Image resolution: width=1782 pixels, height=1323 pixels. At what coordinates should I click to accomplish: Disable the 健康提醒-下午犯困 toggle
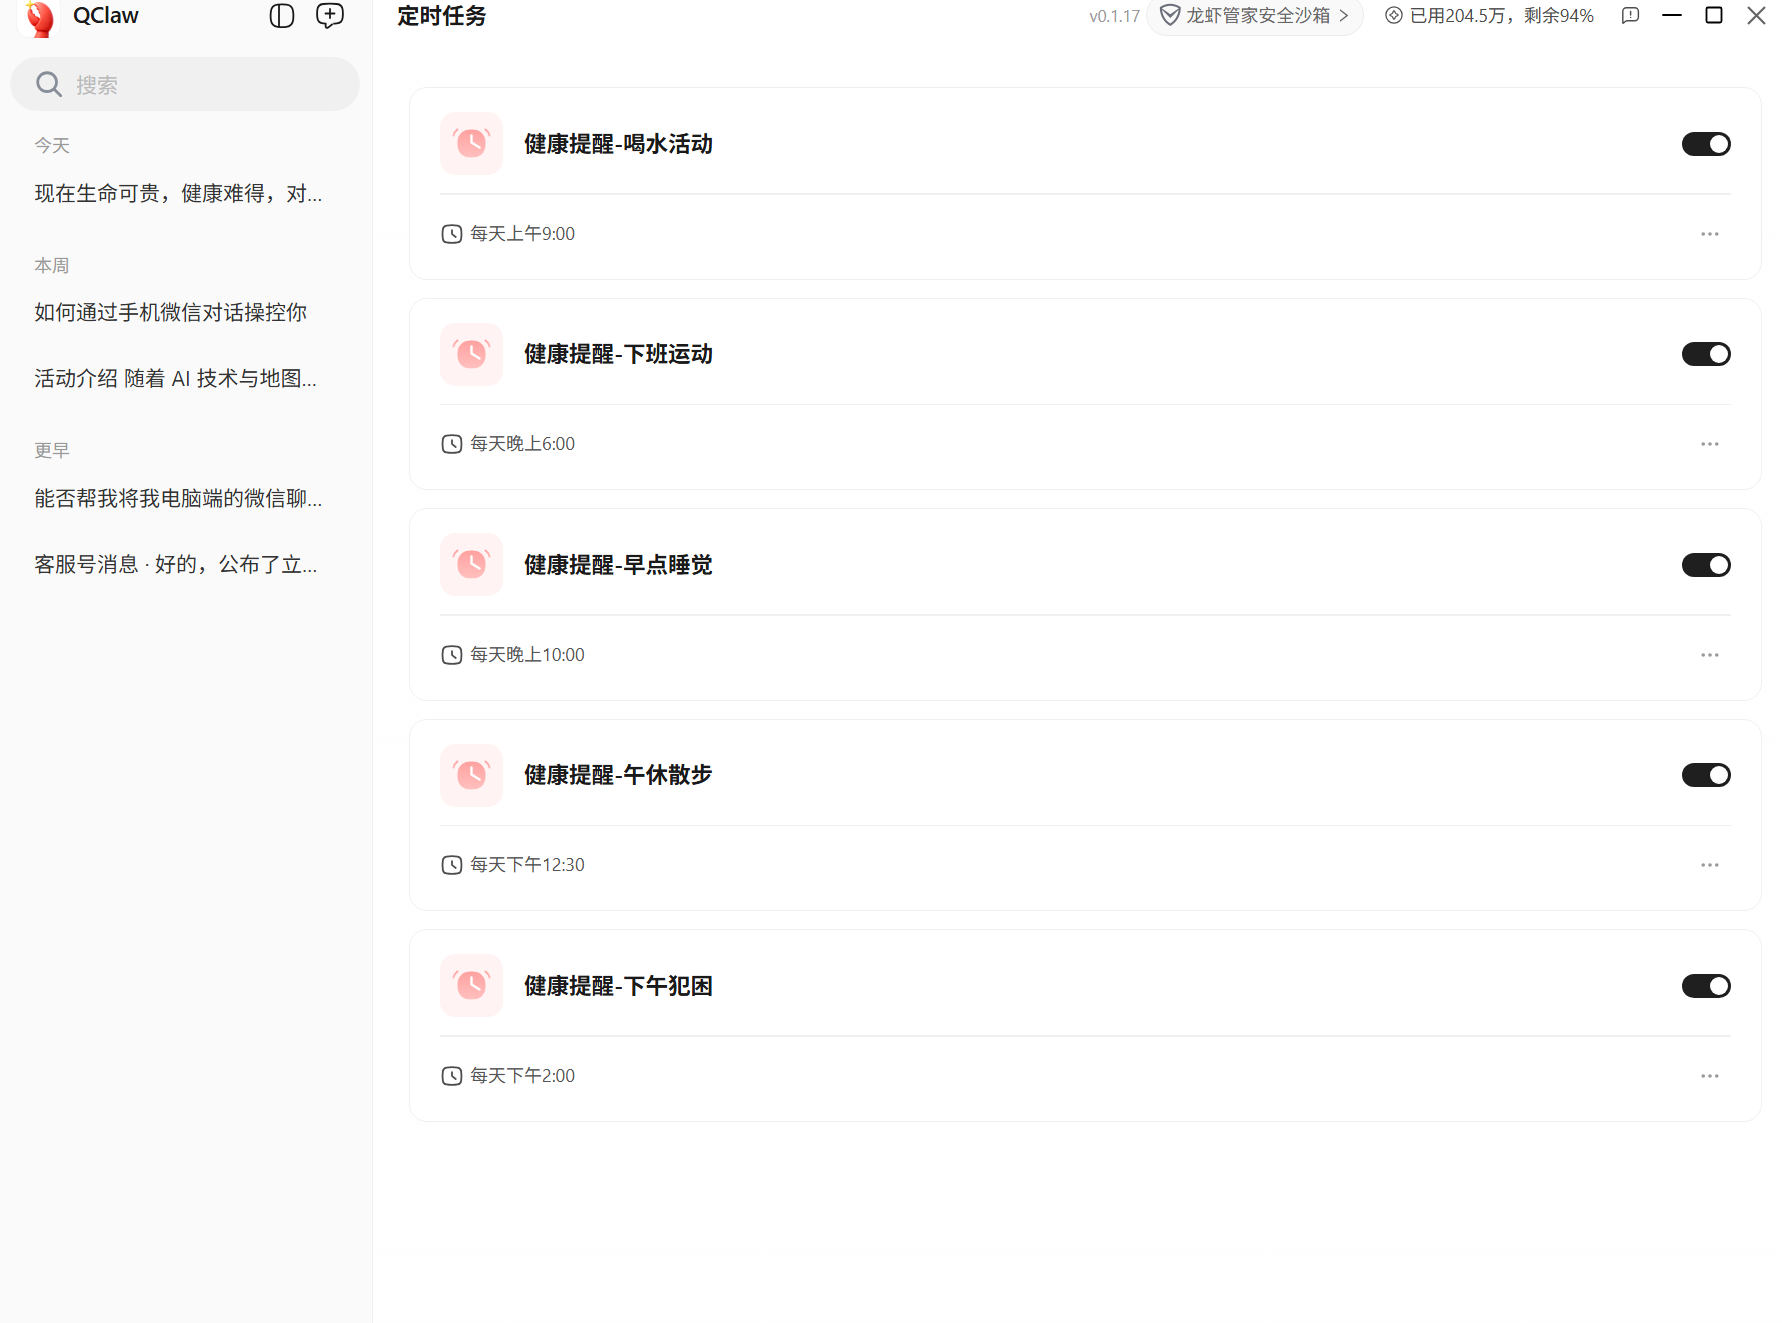click(1706, 986)
